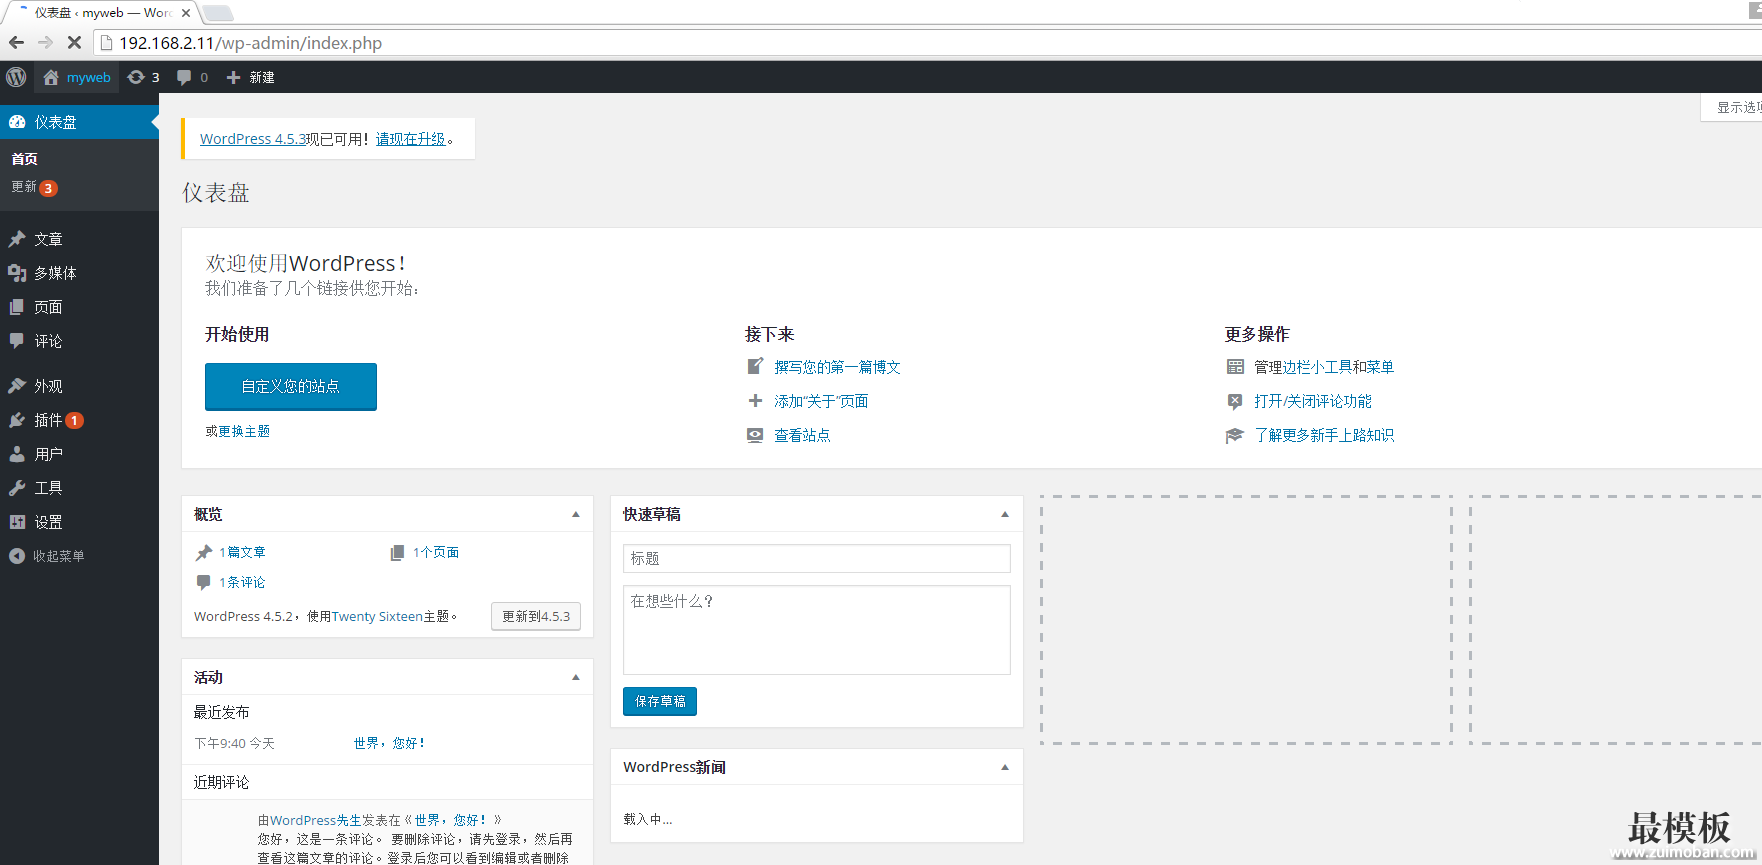
Task: Click the 更换主题 link
Action: [244, 431]
